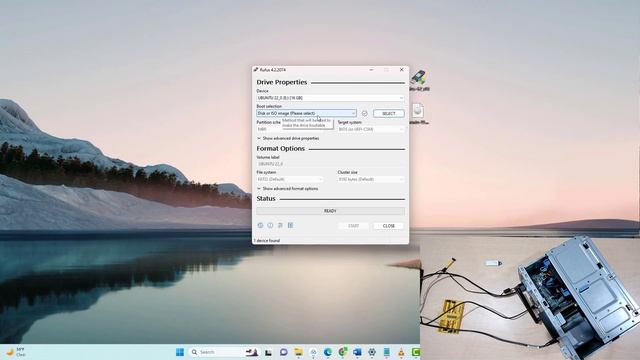Open the Chat icon on the taskbar
The image size is (640, 360).
point(283,352)
